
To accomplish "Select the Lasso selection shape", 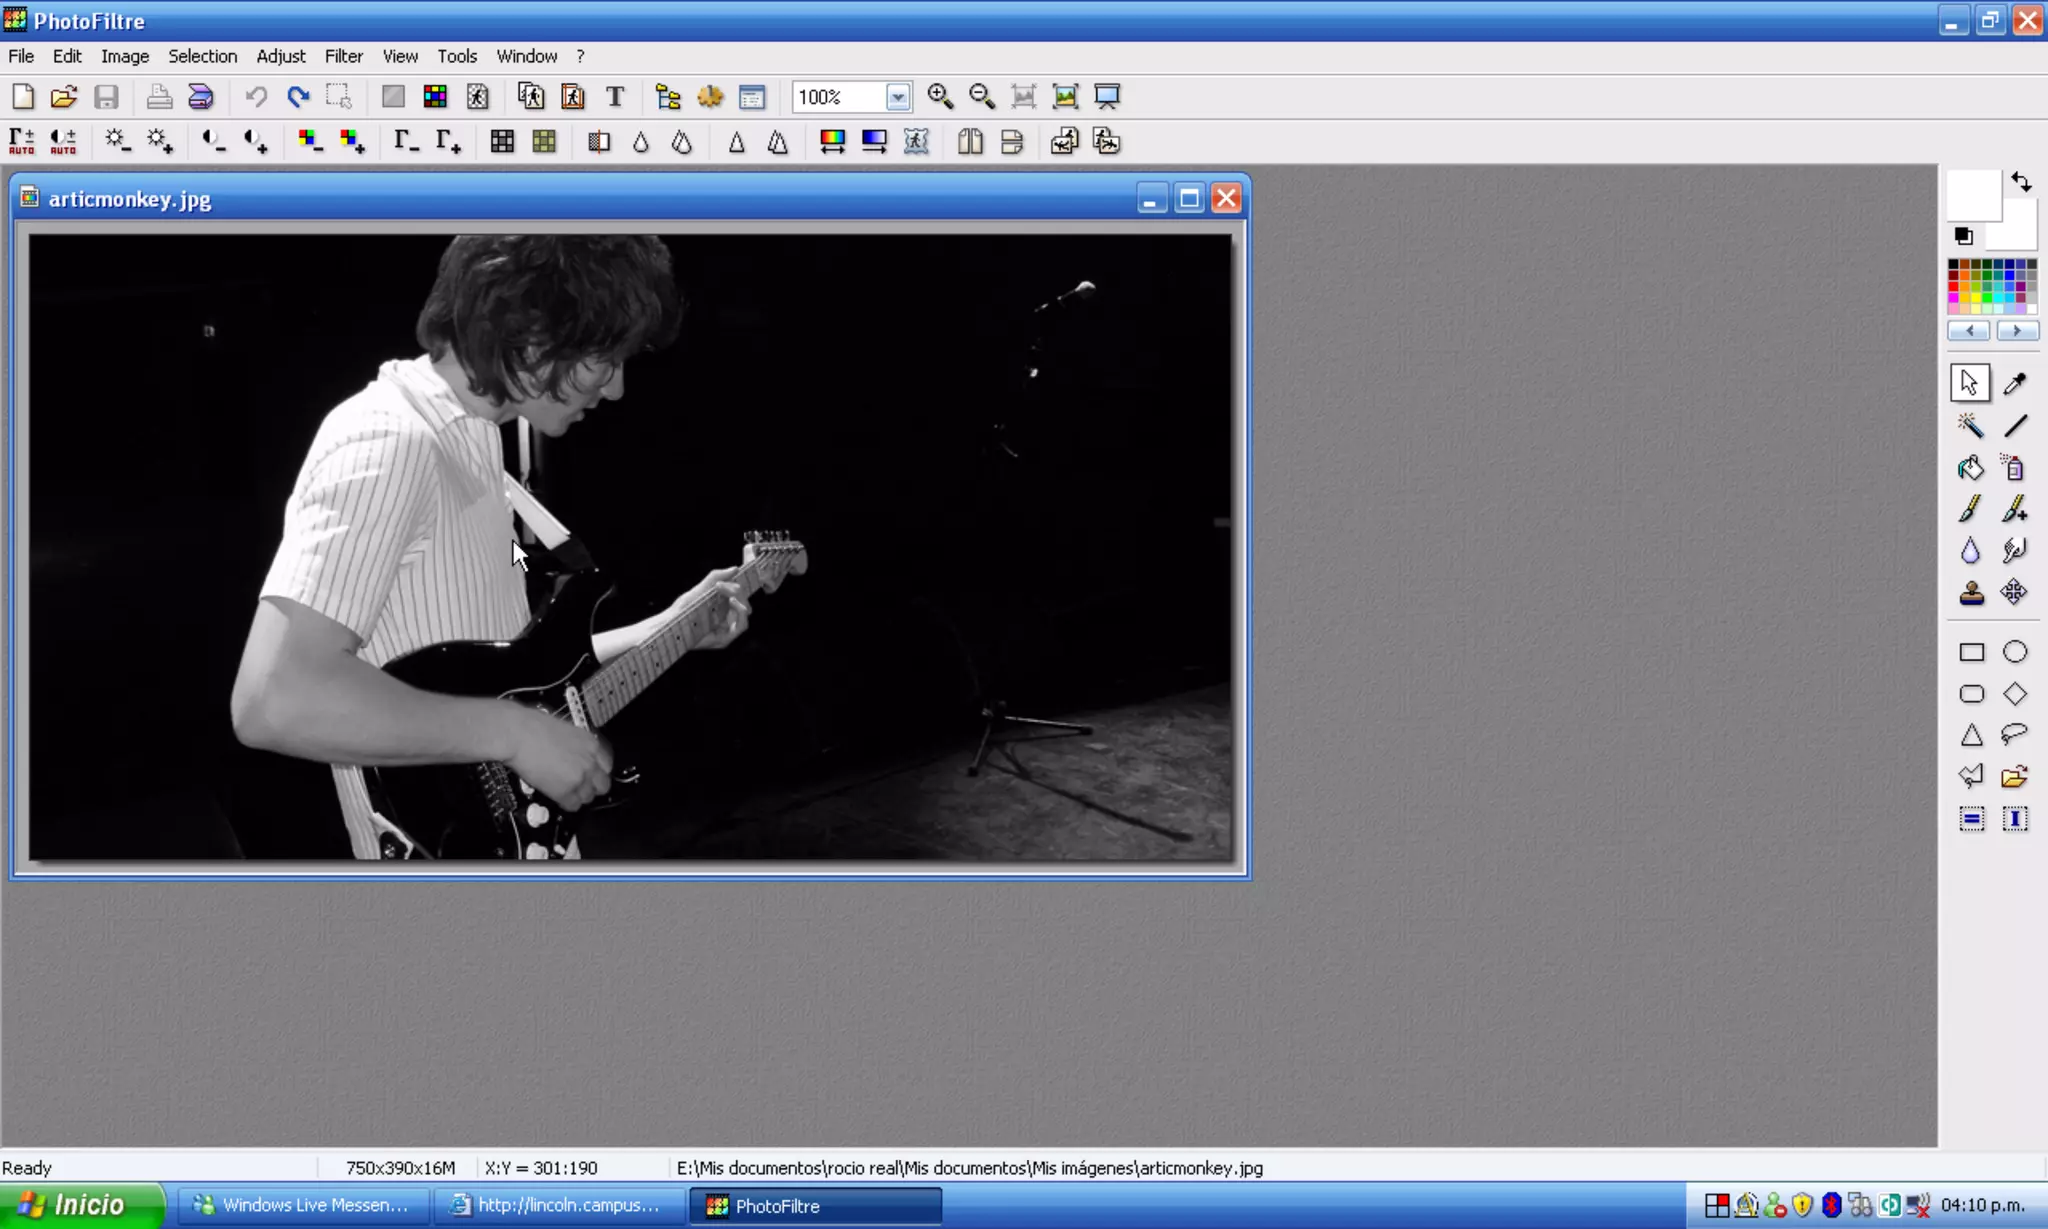I will coord(2014,735).
